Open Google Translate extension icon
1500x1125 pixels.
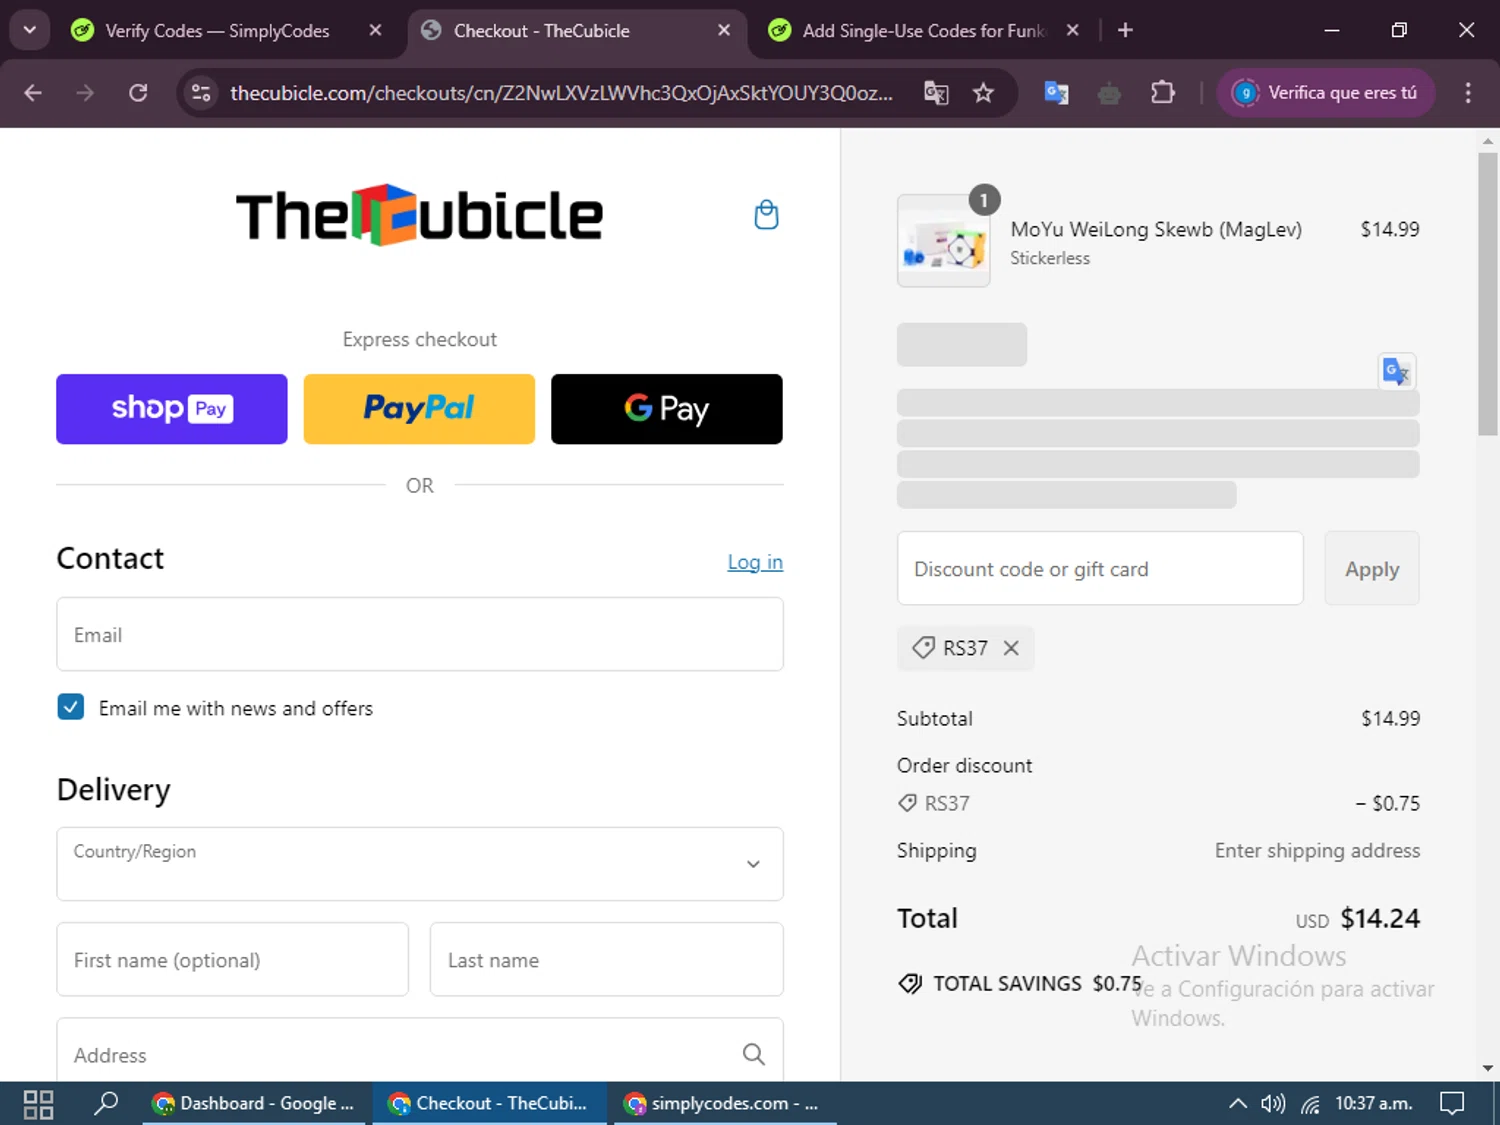(x=1056, y=93)
